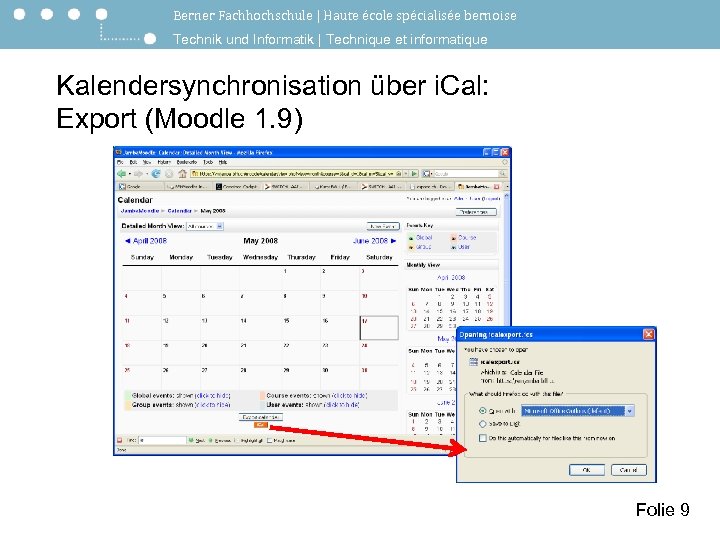Click the yellow Group events color swatch
This screenshot has width=720, height=540.
click(128, 405)
